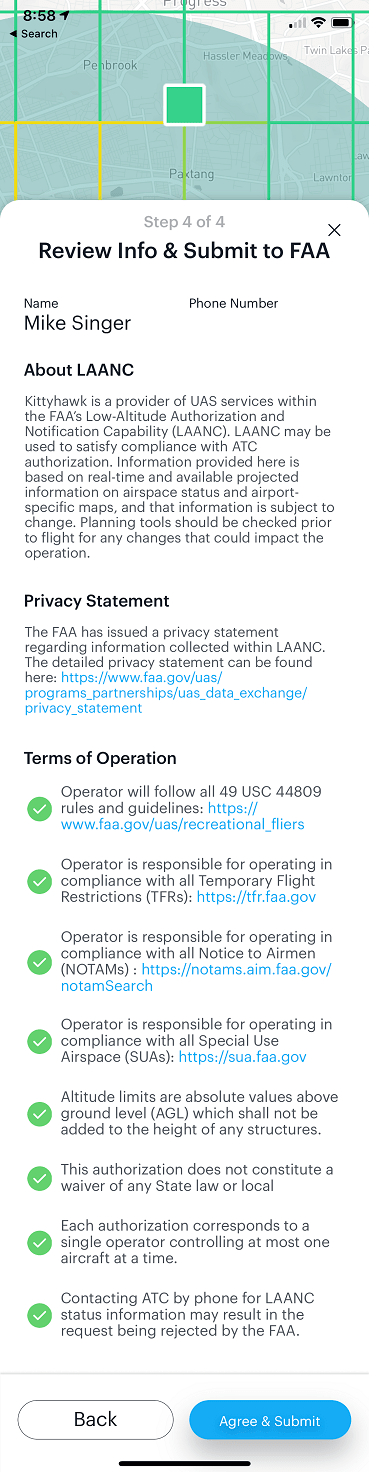
Task: Toggle the single operator authorization checkmark
Action: pos(39,1242)
